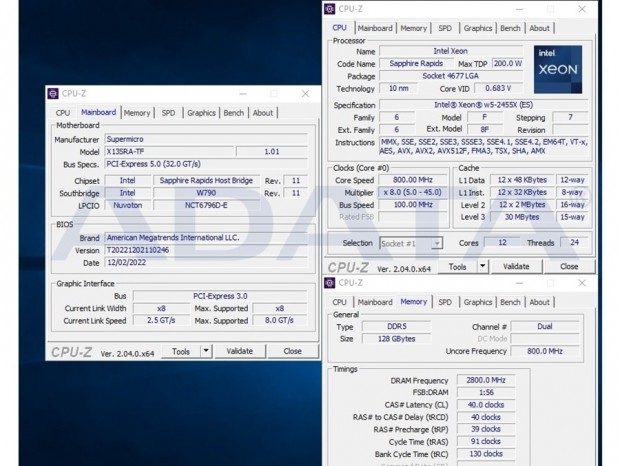This screenshot has width=620, height=466.
Task: Open Bench tab in Mainboard window
Action: (x=234, y=113)
